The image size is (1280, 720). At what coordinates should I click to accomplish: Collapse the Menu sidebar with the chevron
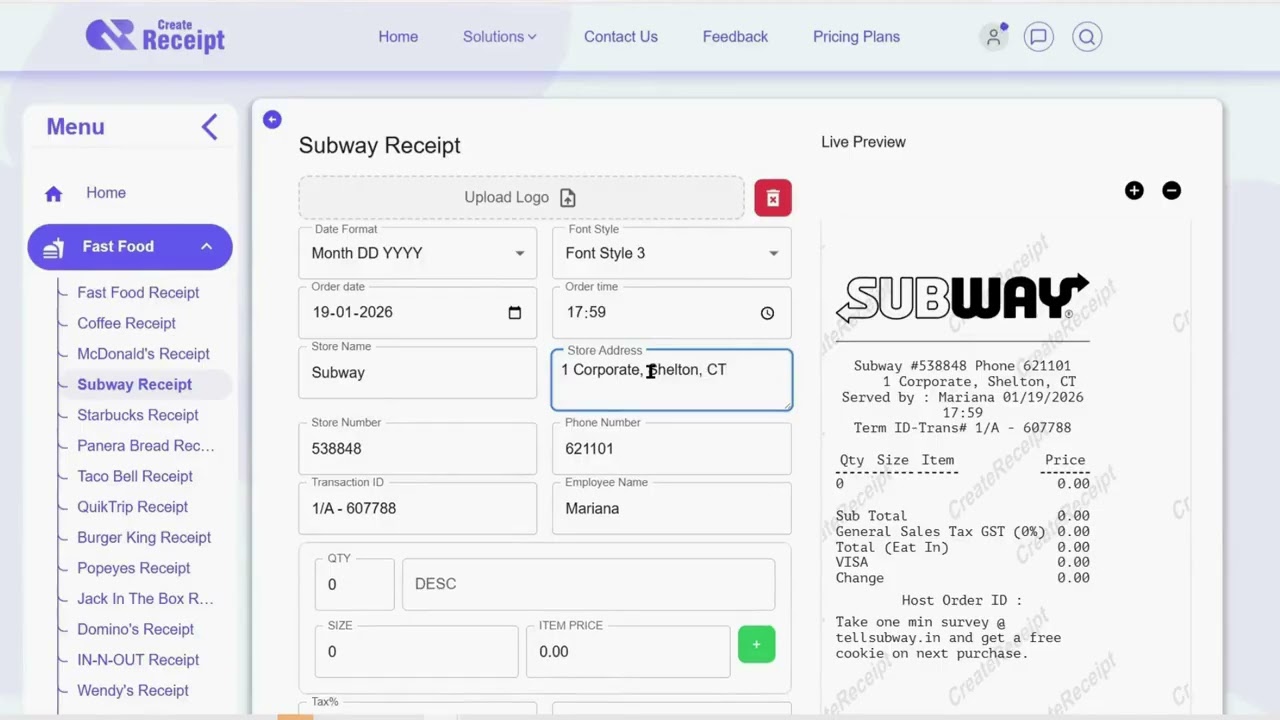(x=209, y=127)
